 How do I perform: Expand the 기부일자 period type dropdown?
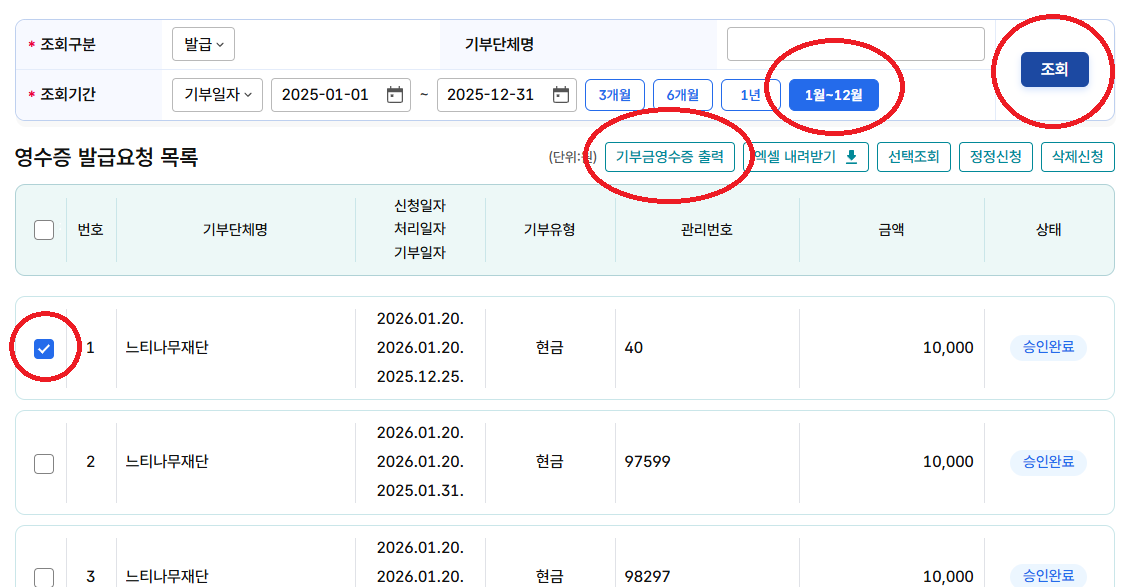coord(217,95)
